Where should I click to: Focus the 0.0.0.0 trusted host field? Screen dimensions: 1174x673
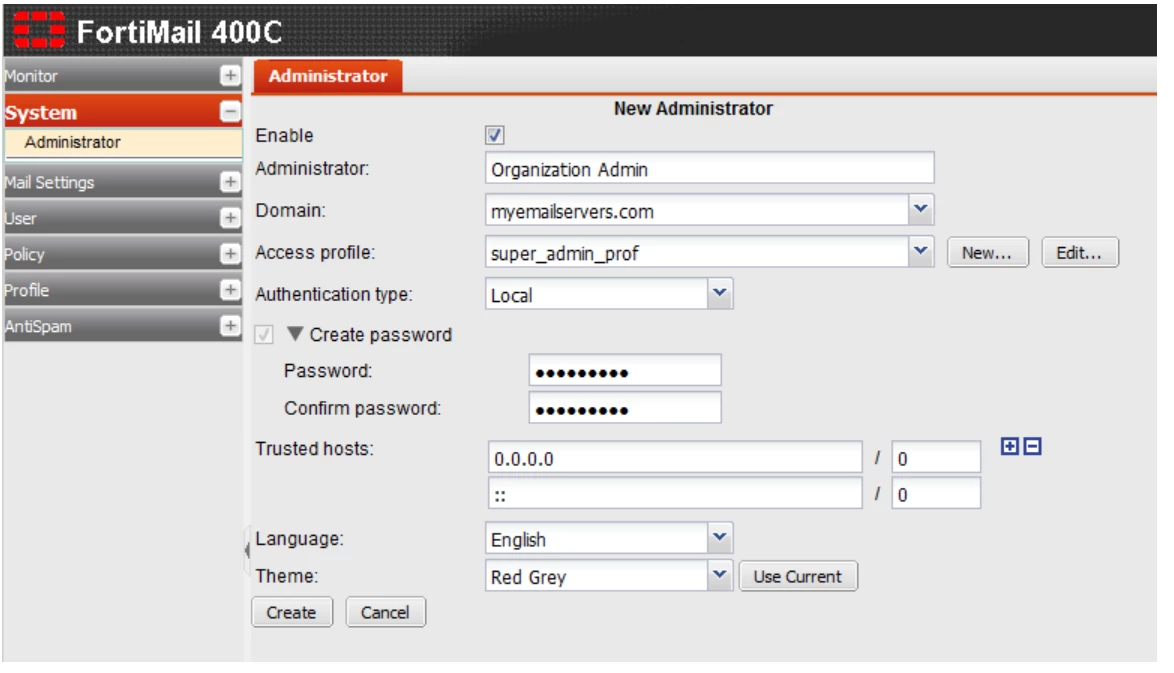(675, 457)
